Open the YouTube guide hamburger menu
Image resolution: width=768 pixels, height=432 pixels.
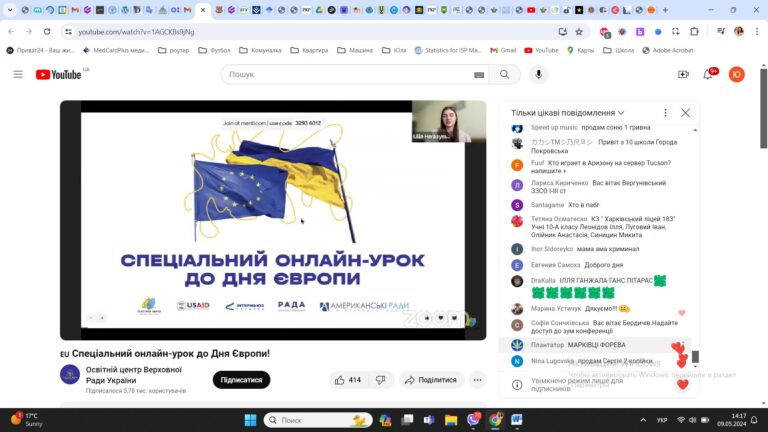coord(18,74)
